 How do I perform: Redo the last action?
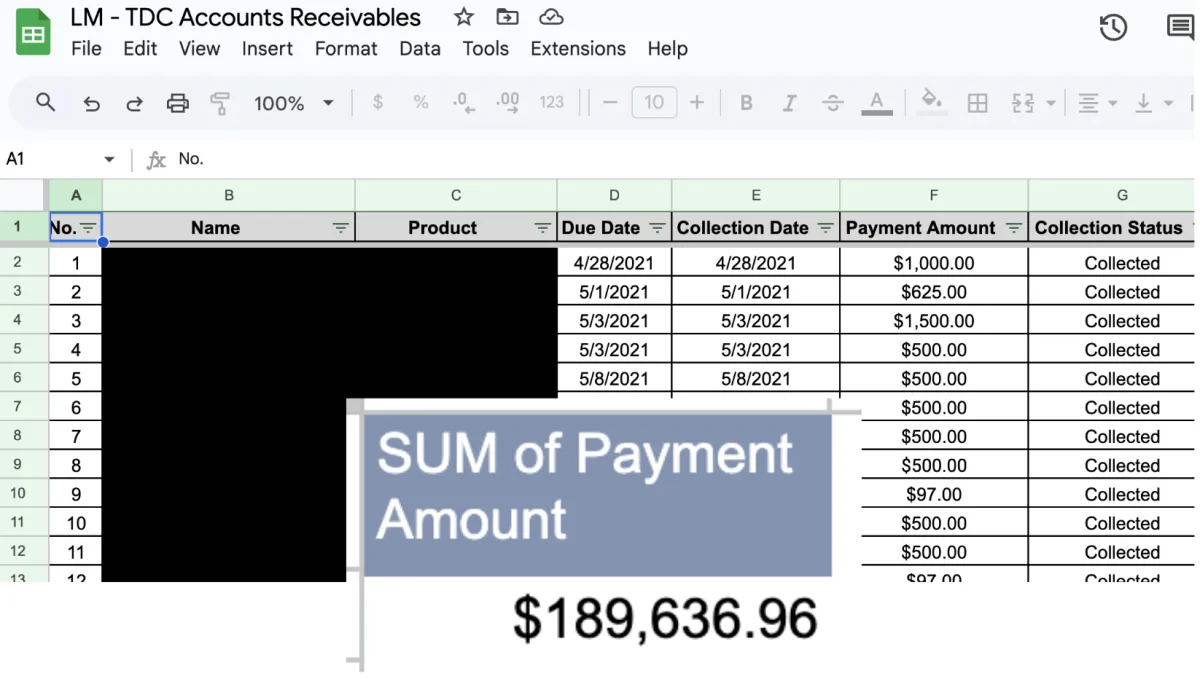pos(134,103)
